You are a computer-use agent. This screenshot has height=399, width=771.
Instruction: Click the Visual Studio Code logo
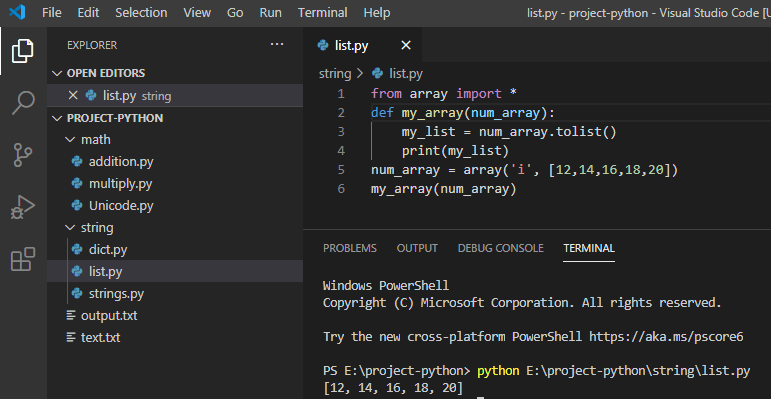pos(17,12)
